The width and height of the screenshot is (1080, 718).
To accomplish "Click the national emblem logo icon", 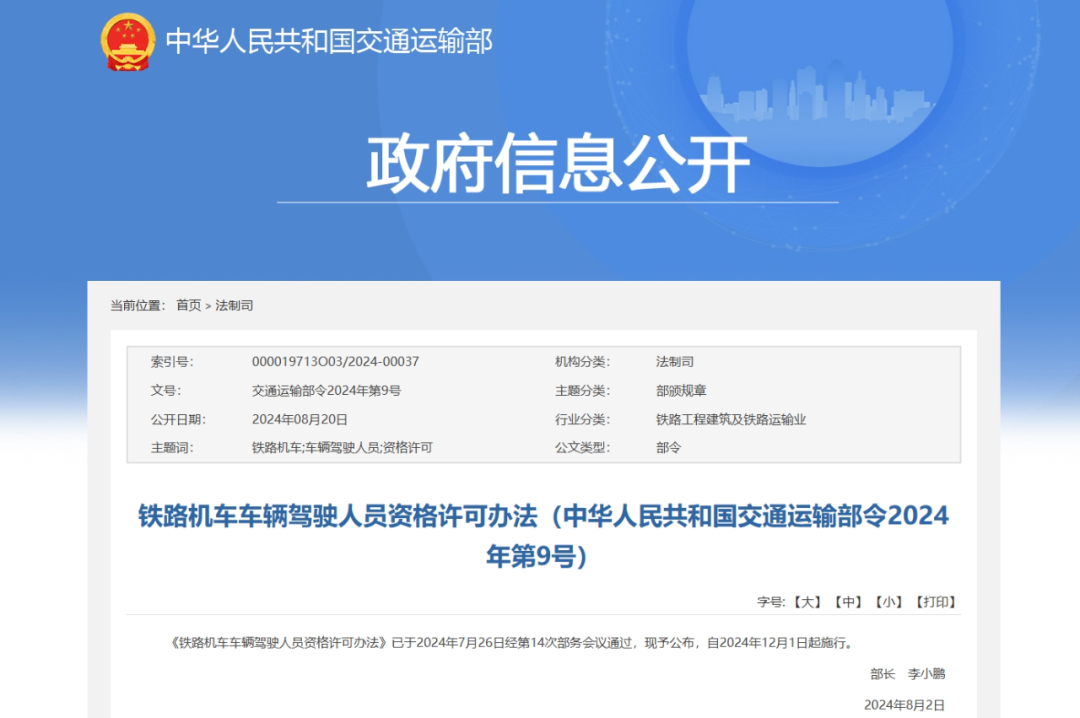I will pyautogui.click(x=127, y=41).
